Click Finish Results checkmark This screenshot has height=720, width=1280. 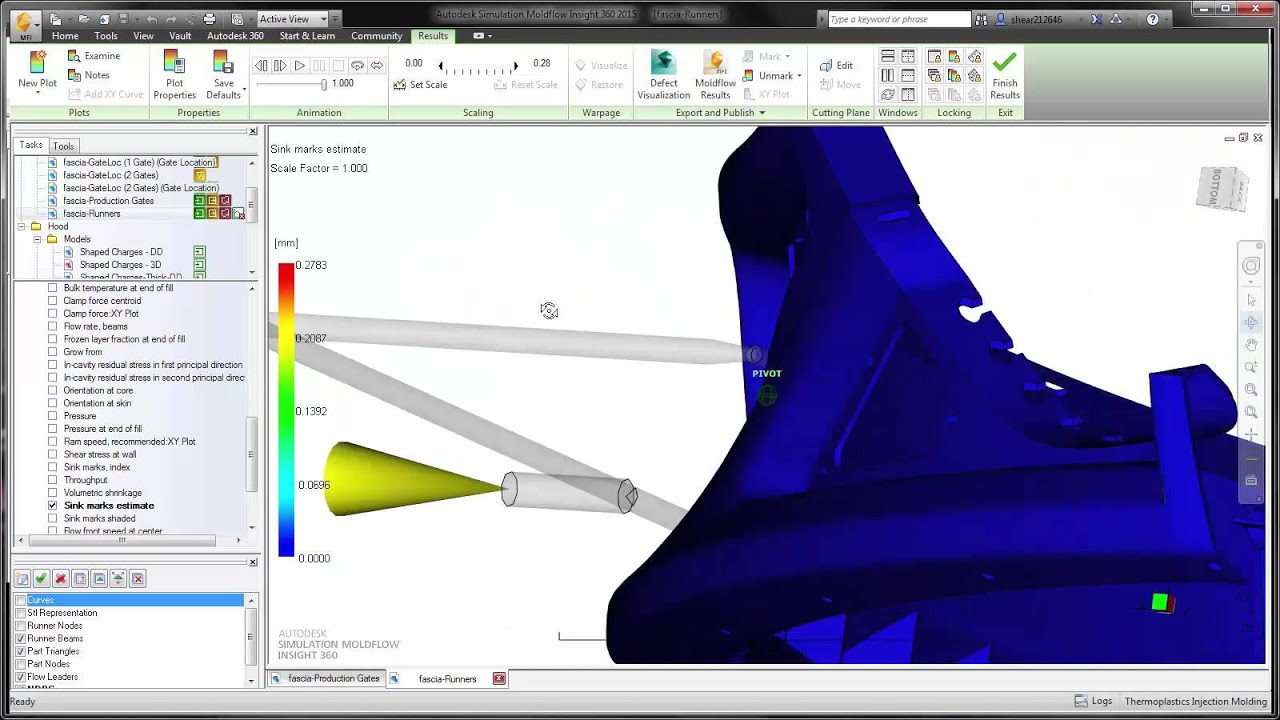(1005, 75)
